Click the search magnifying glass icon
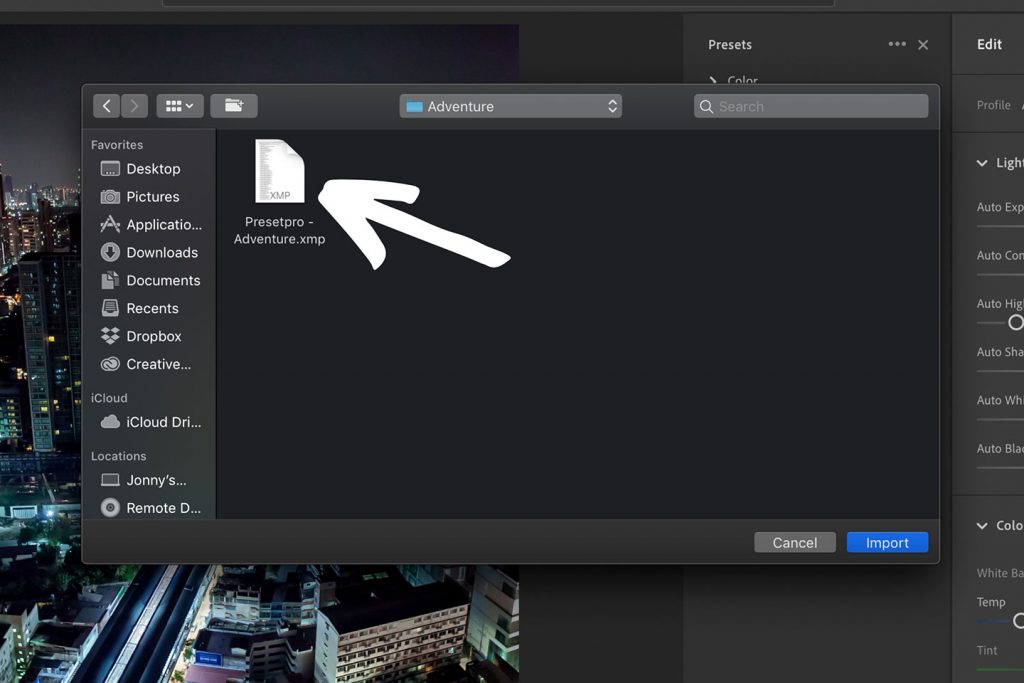 [705, 105]
